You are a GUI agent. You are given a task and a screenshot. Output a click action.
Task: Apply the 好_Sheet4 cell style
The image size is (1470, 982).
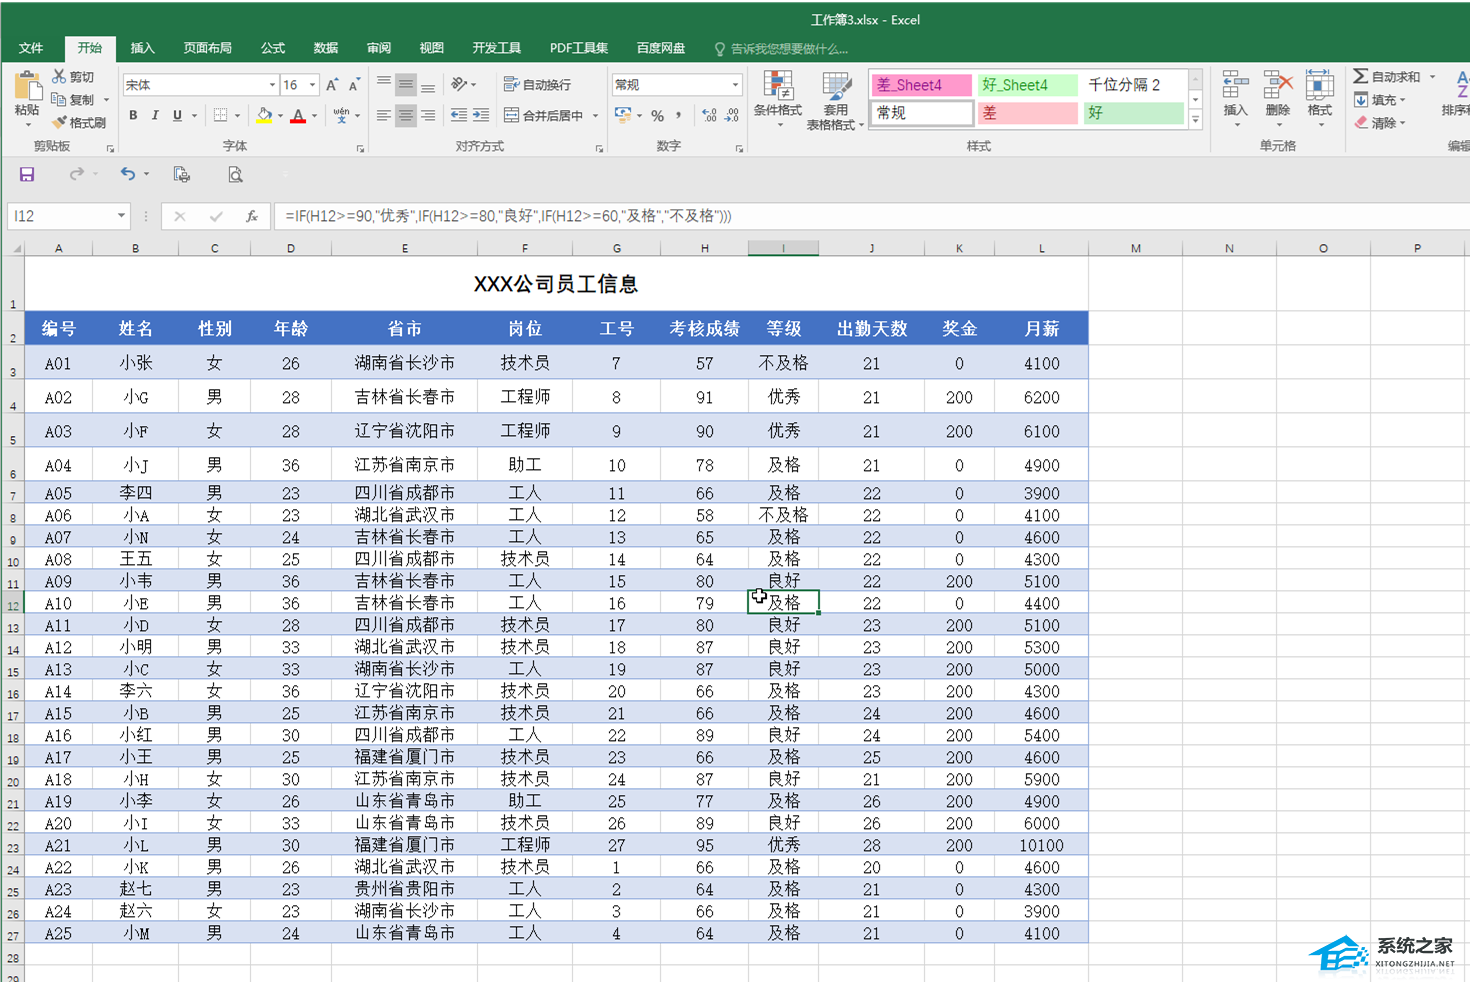[x=1026, y=85]
